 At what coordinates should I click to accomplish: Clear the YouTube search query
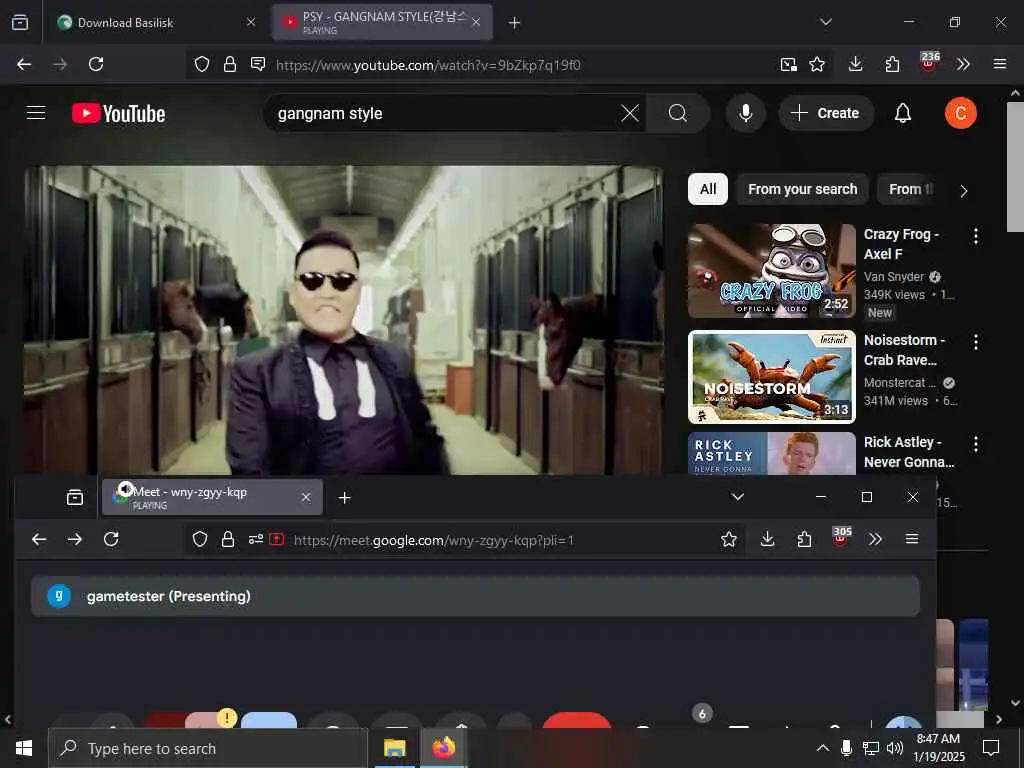click(630, 114)
